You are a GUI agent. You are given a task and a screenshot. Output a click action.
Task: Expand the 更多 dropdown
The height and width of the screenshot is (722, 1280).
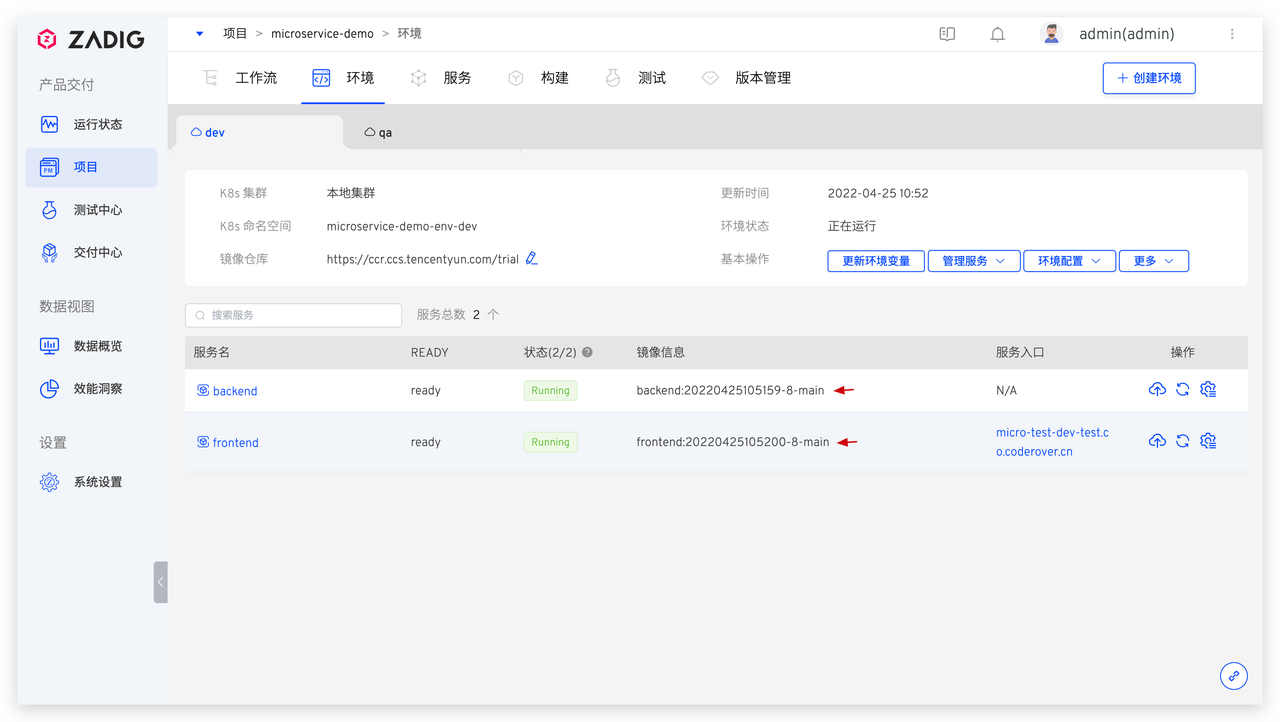click(x=1153, y=261)
